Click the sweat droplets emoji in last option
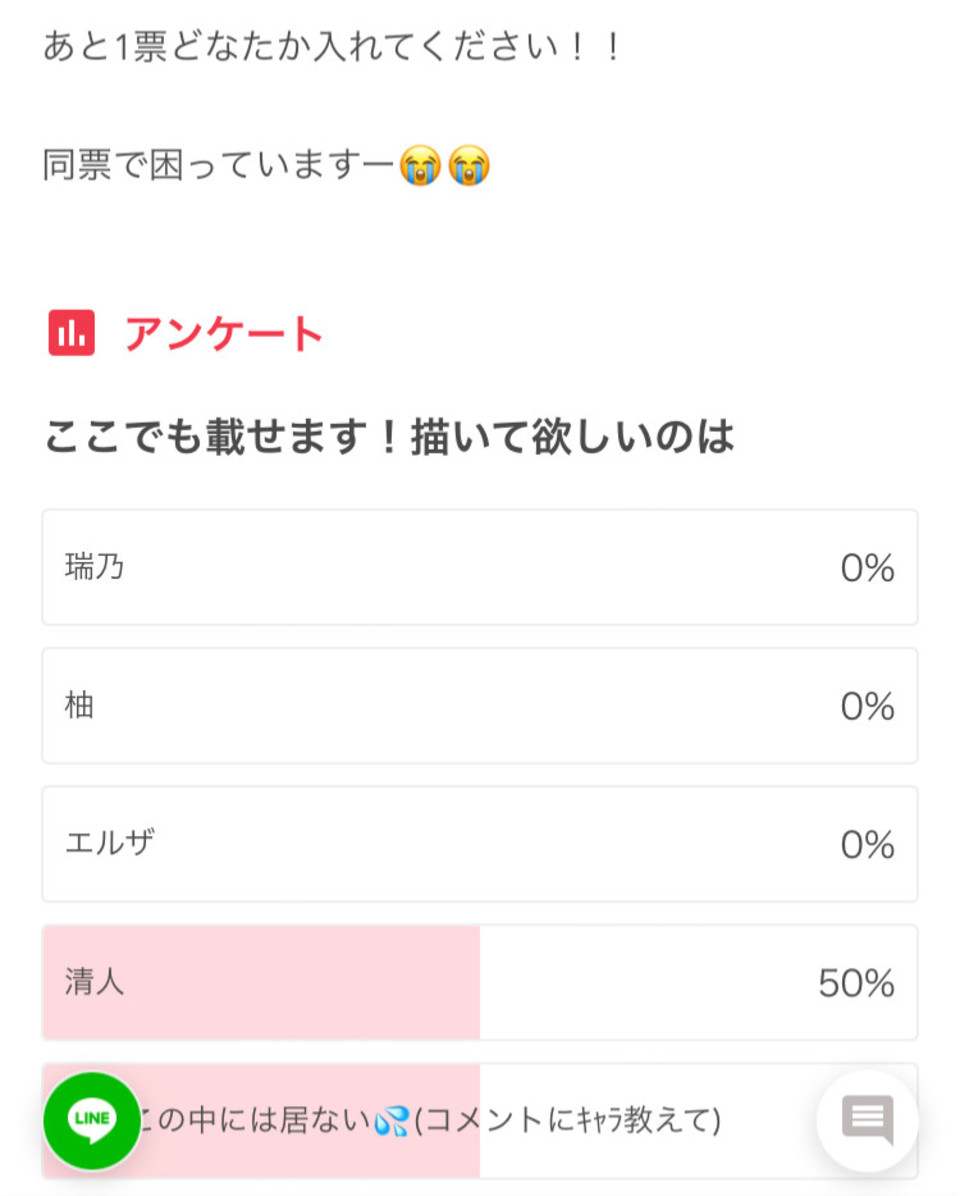960x1196 pixels. tap(392, 1121)
